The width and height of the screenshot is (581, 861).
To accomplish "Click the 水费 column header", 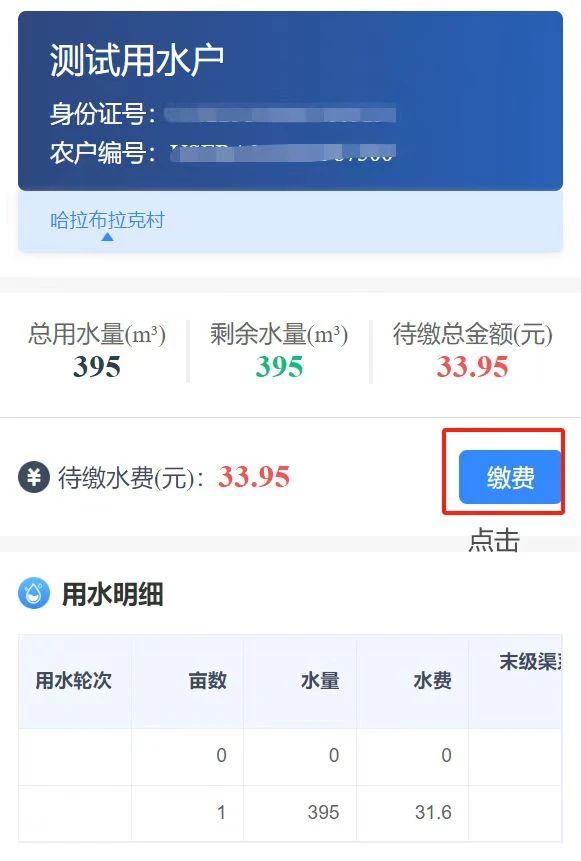I will [x=433, y=680].
